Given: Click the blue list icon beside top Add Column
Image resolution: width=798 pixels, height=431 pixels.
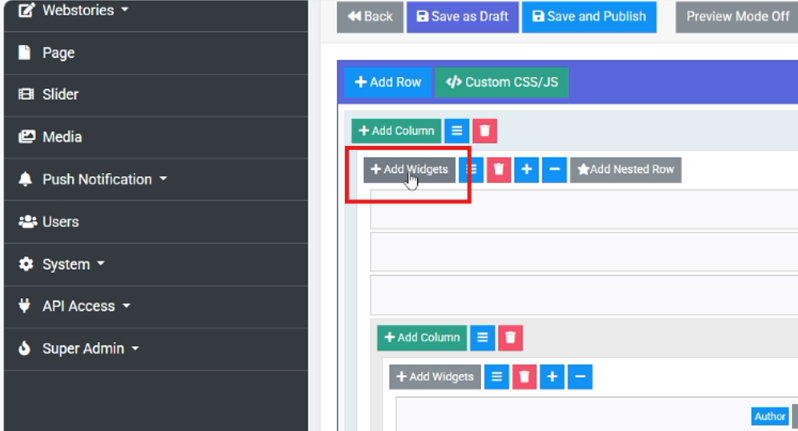Looking at the screenshot, I should [456, 131].
